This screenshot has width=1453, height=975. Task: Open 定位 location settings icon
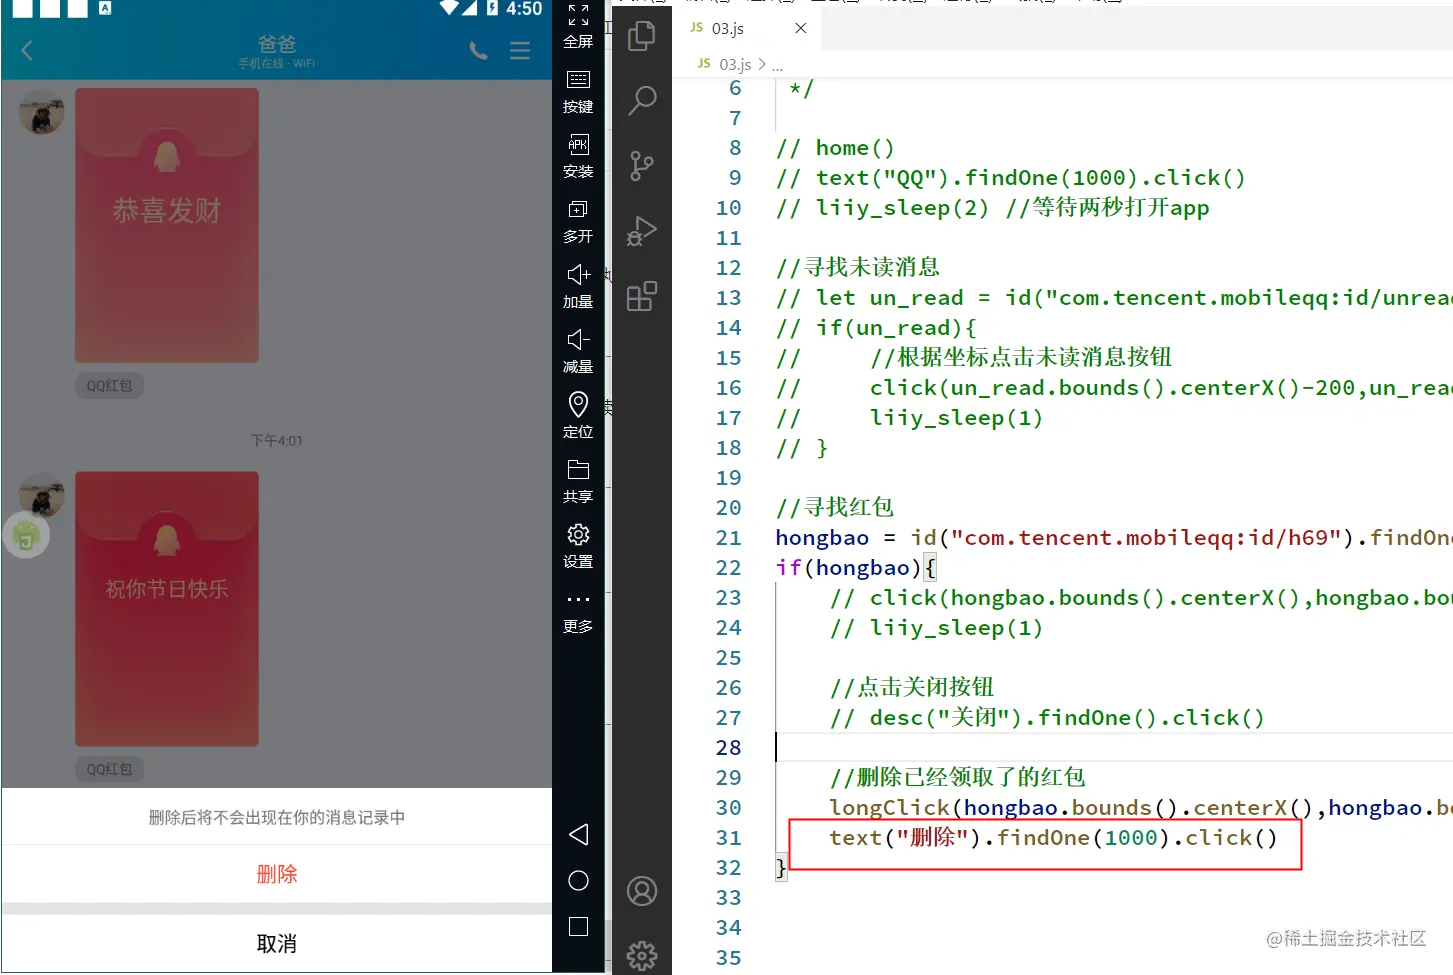(578, 417)
